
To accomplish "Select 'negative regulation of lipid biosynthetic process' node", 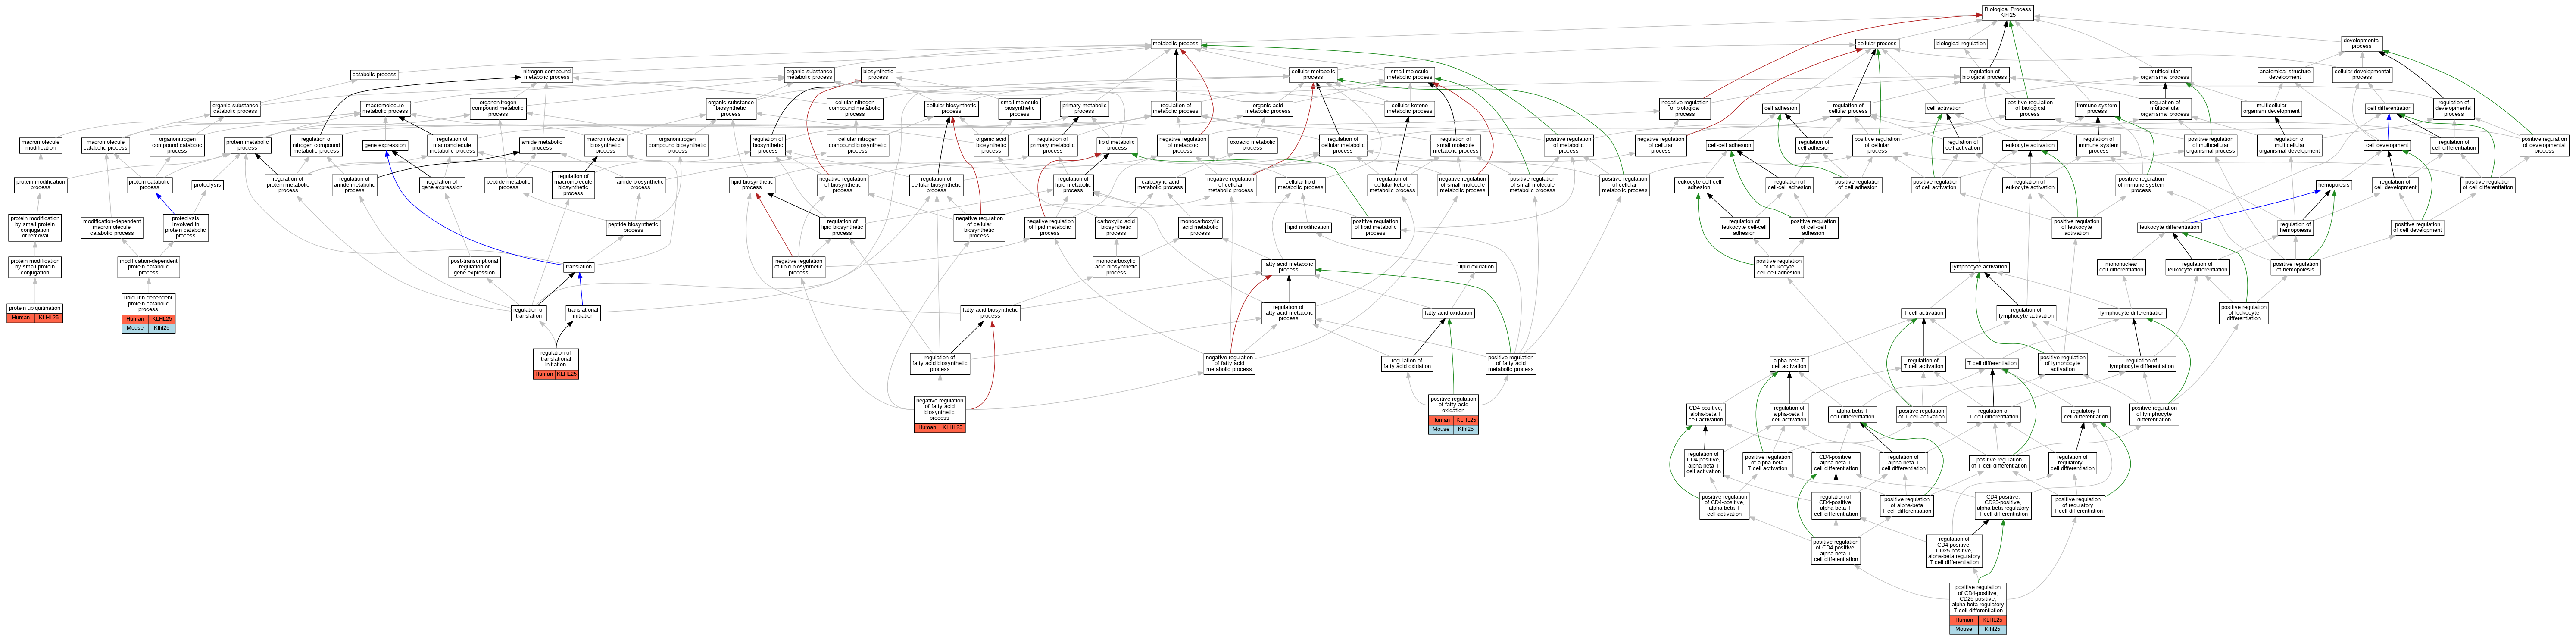I will click(x=798, y=267).
